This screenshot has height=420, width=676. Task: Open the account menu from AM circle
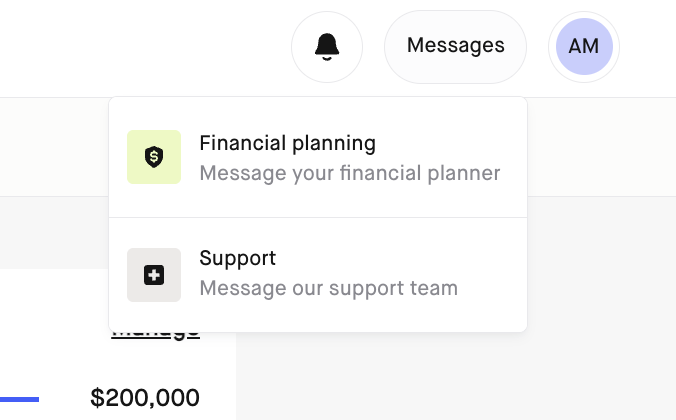584,47
